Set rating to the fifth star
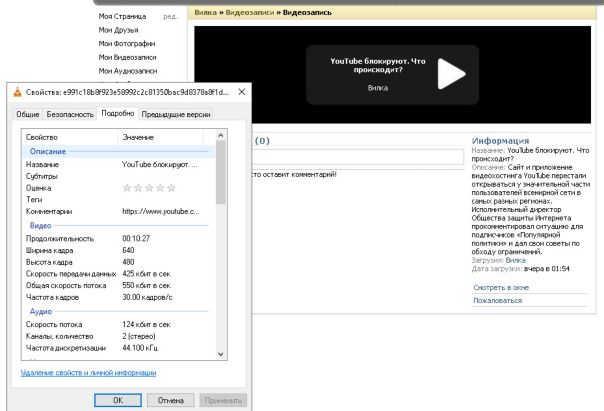604x411 pixels. coord(170,187)
